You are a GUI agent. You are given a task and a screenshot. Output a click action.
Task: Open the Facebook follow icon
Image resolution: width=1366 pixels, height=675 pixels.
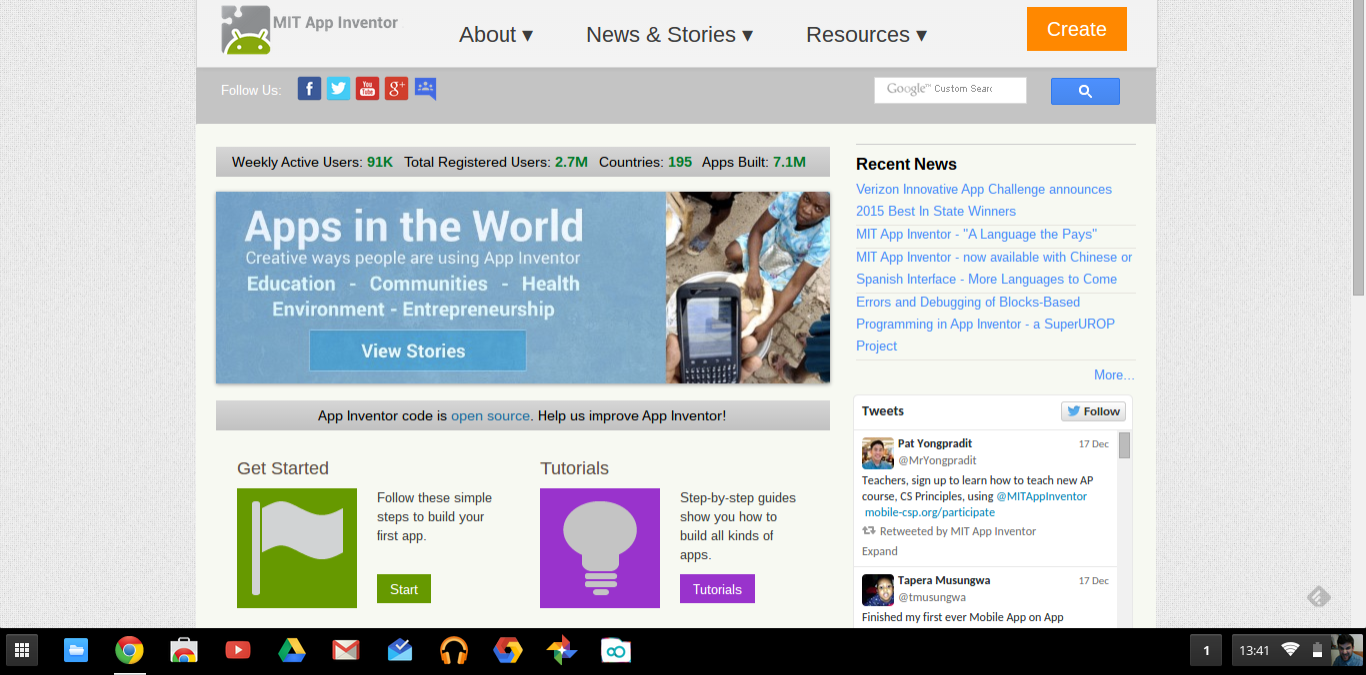click(310, 89)
